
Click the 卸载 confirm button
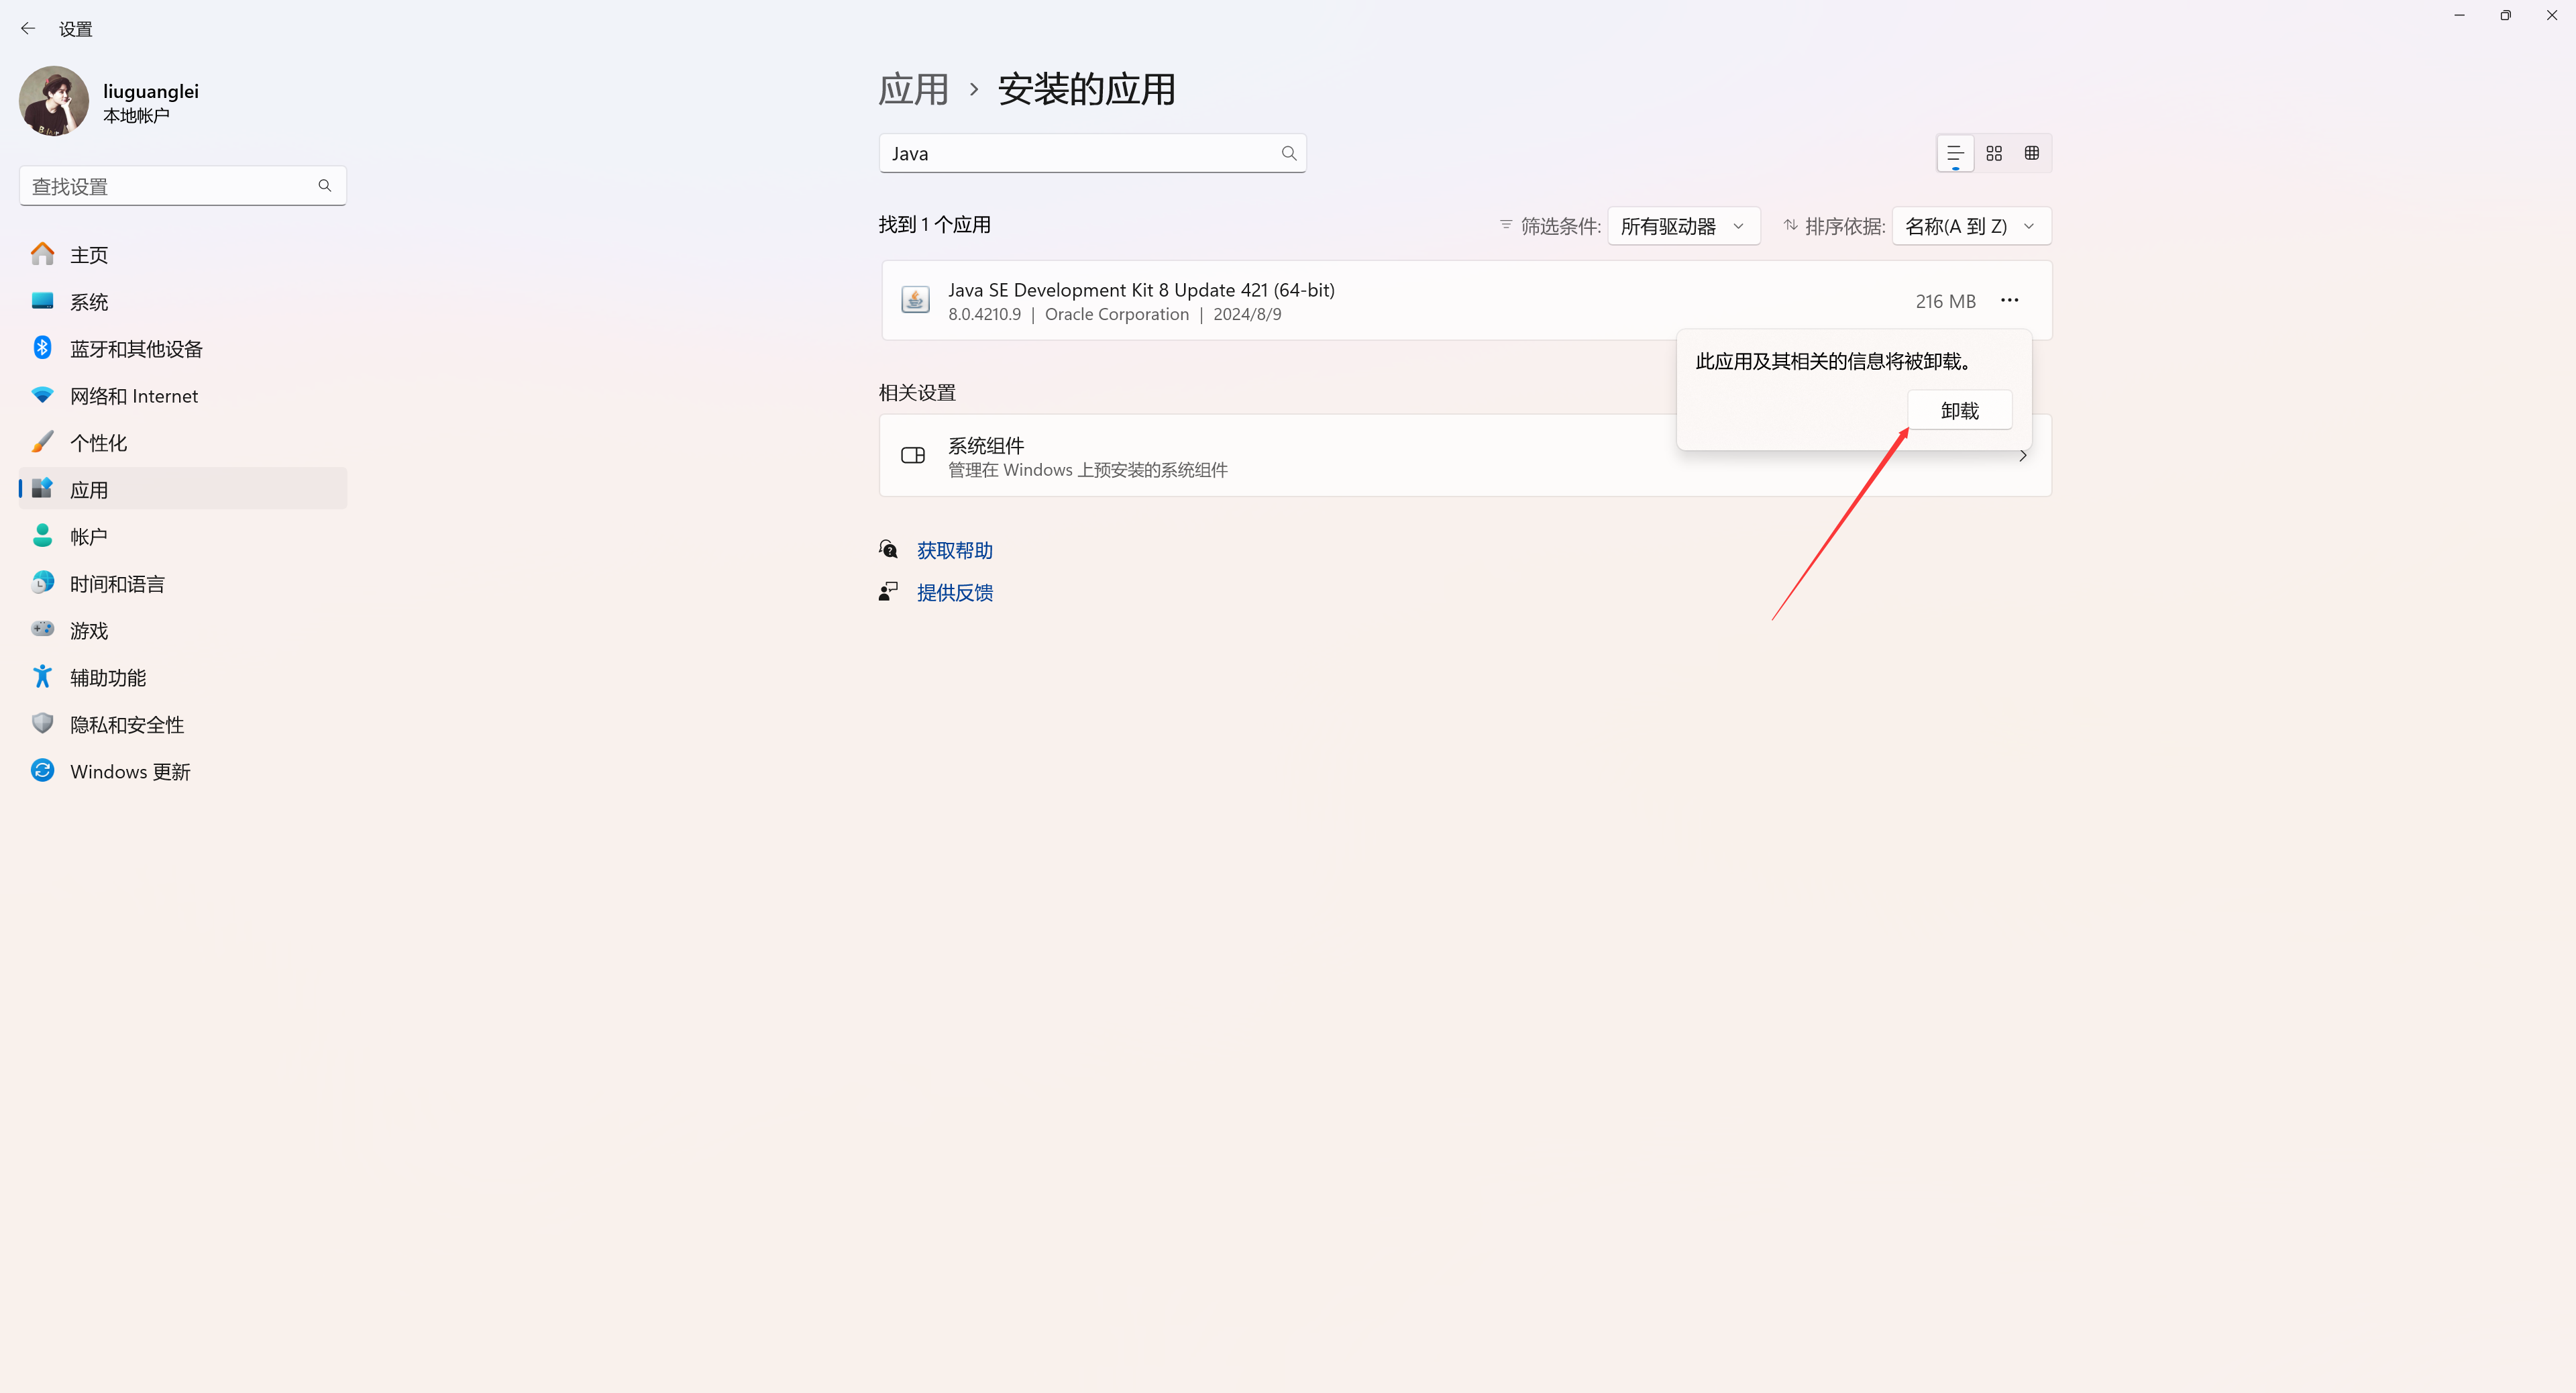coord(1959,410)
